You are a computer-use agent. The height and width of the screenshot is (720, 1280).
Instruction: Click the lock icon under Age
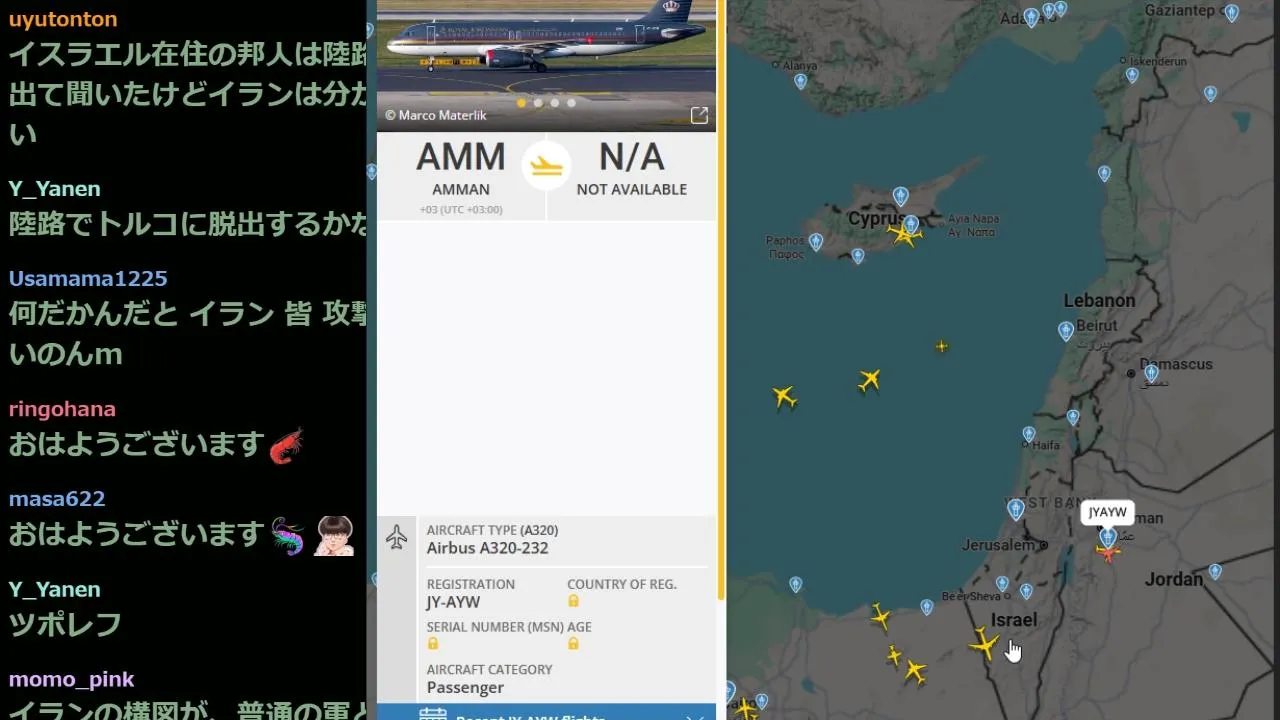click(574, 644)
